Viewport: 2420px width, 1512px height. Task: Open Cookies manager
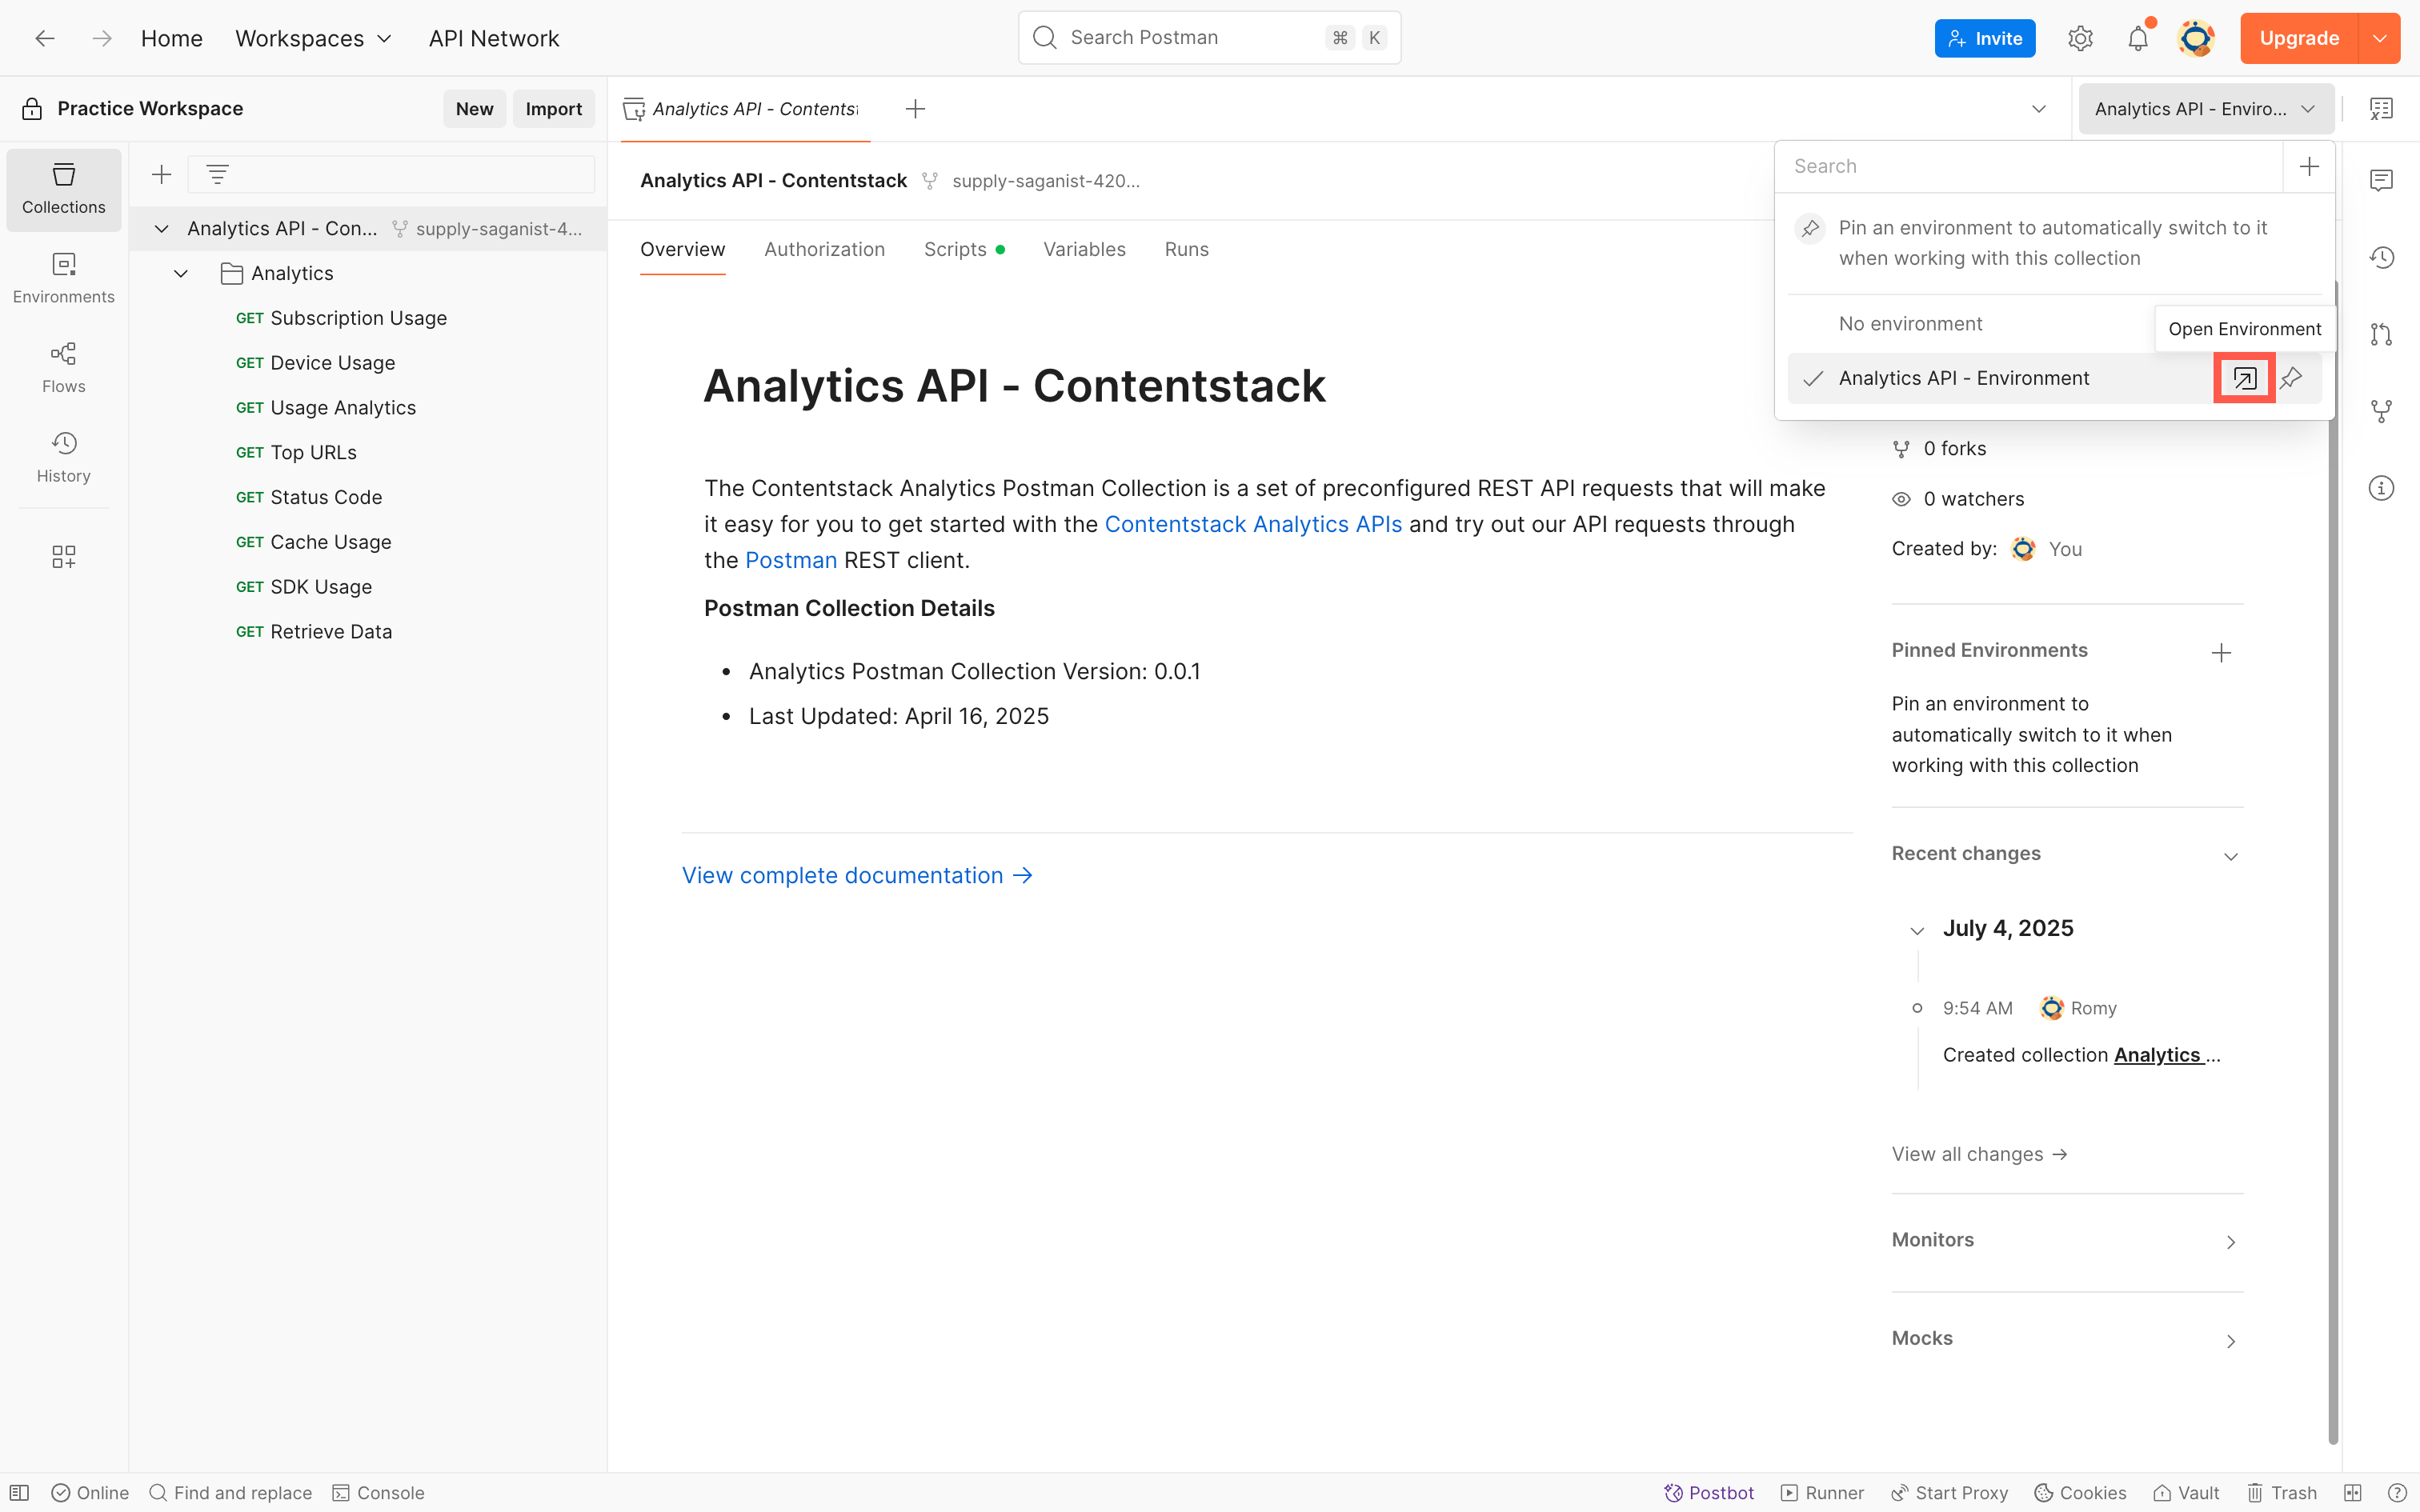[2080, 1493]
